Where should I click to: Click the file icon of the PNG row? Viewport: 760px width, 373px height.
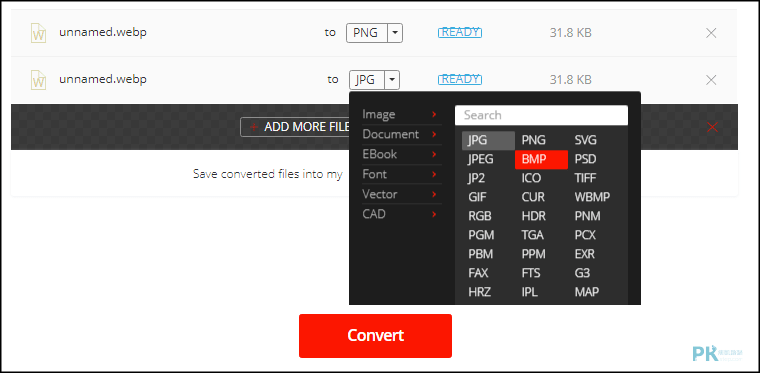(x=38, y=33)
